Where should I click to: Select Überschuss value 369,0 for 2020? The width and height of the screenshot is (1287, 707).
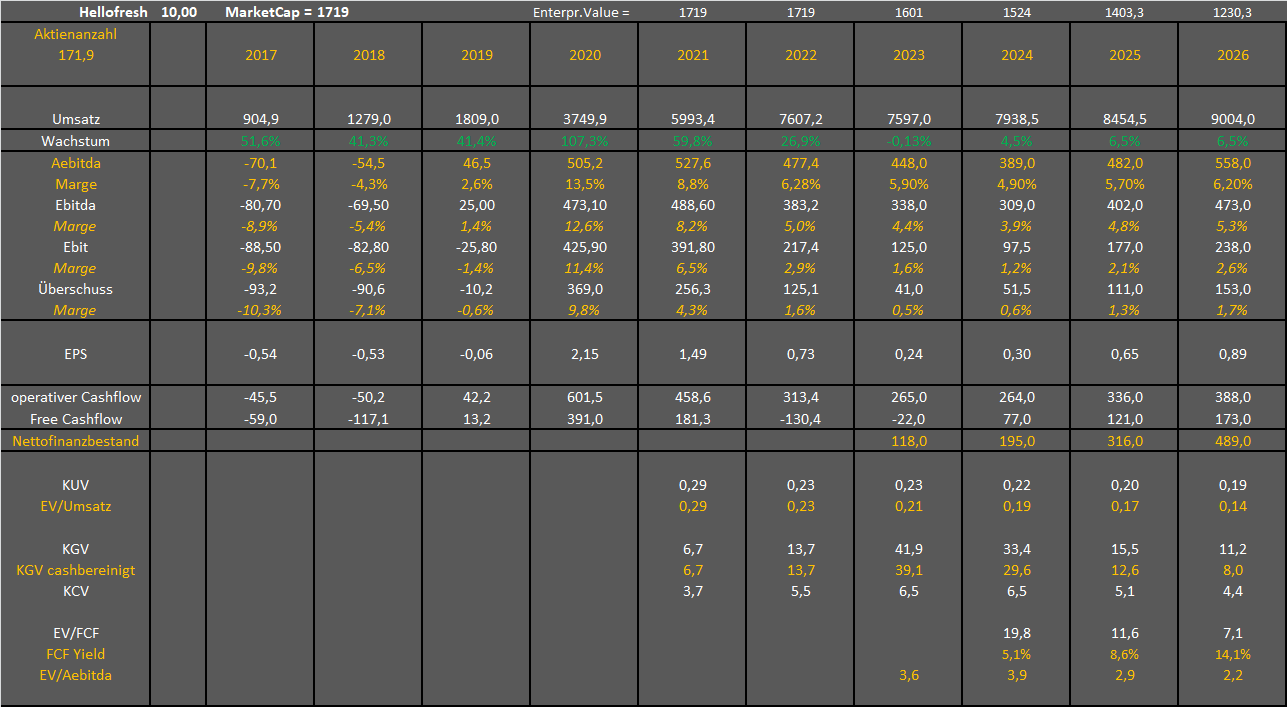(585, 289)
